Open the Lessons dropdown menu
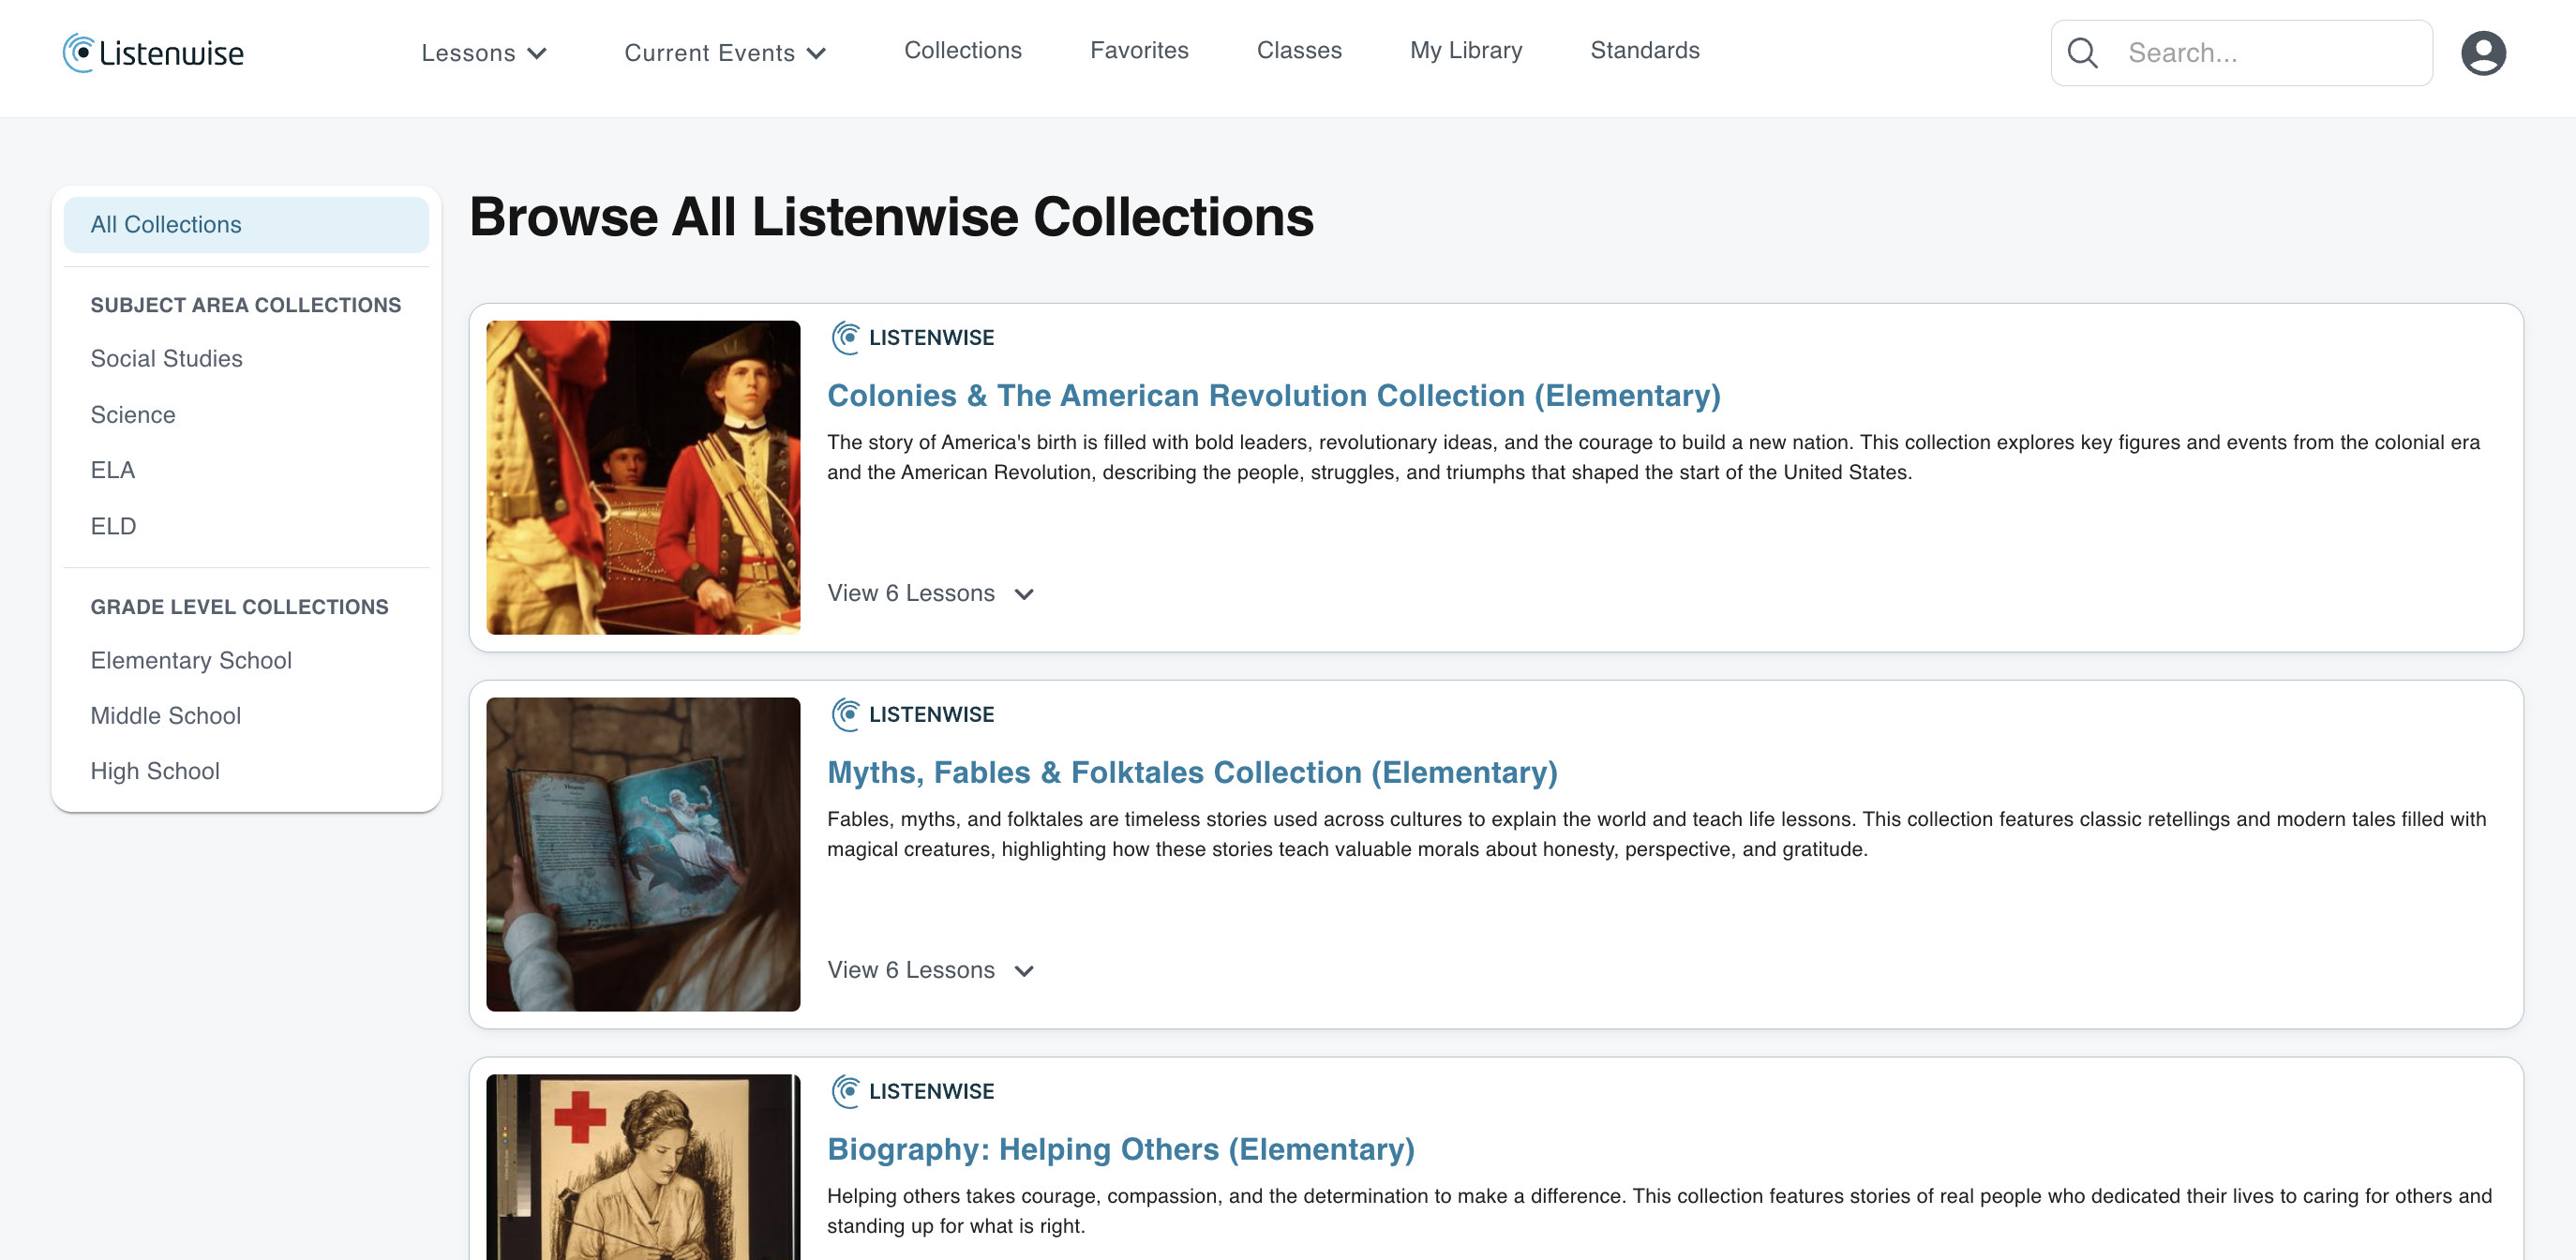The image size is (2576, 1260). pos(483,53)
